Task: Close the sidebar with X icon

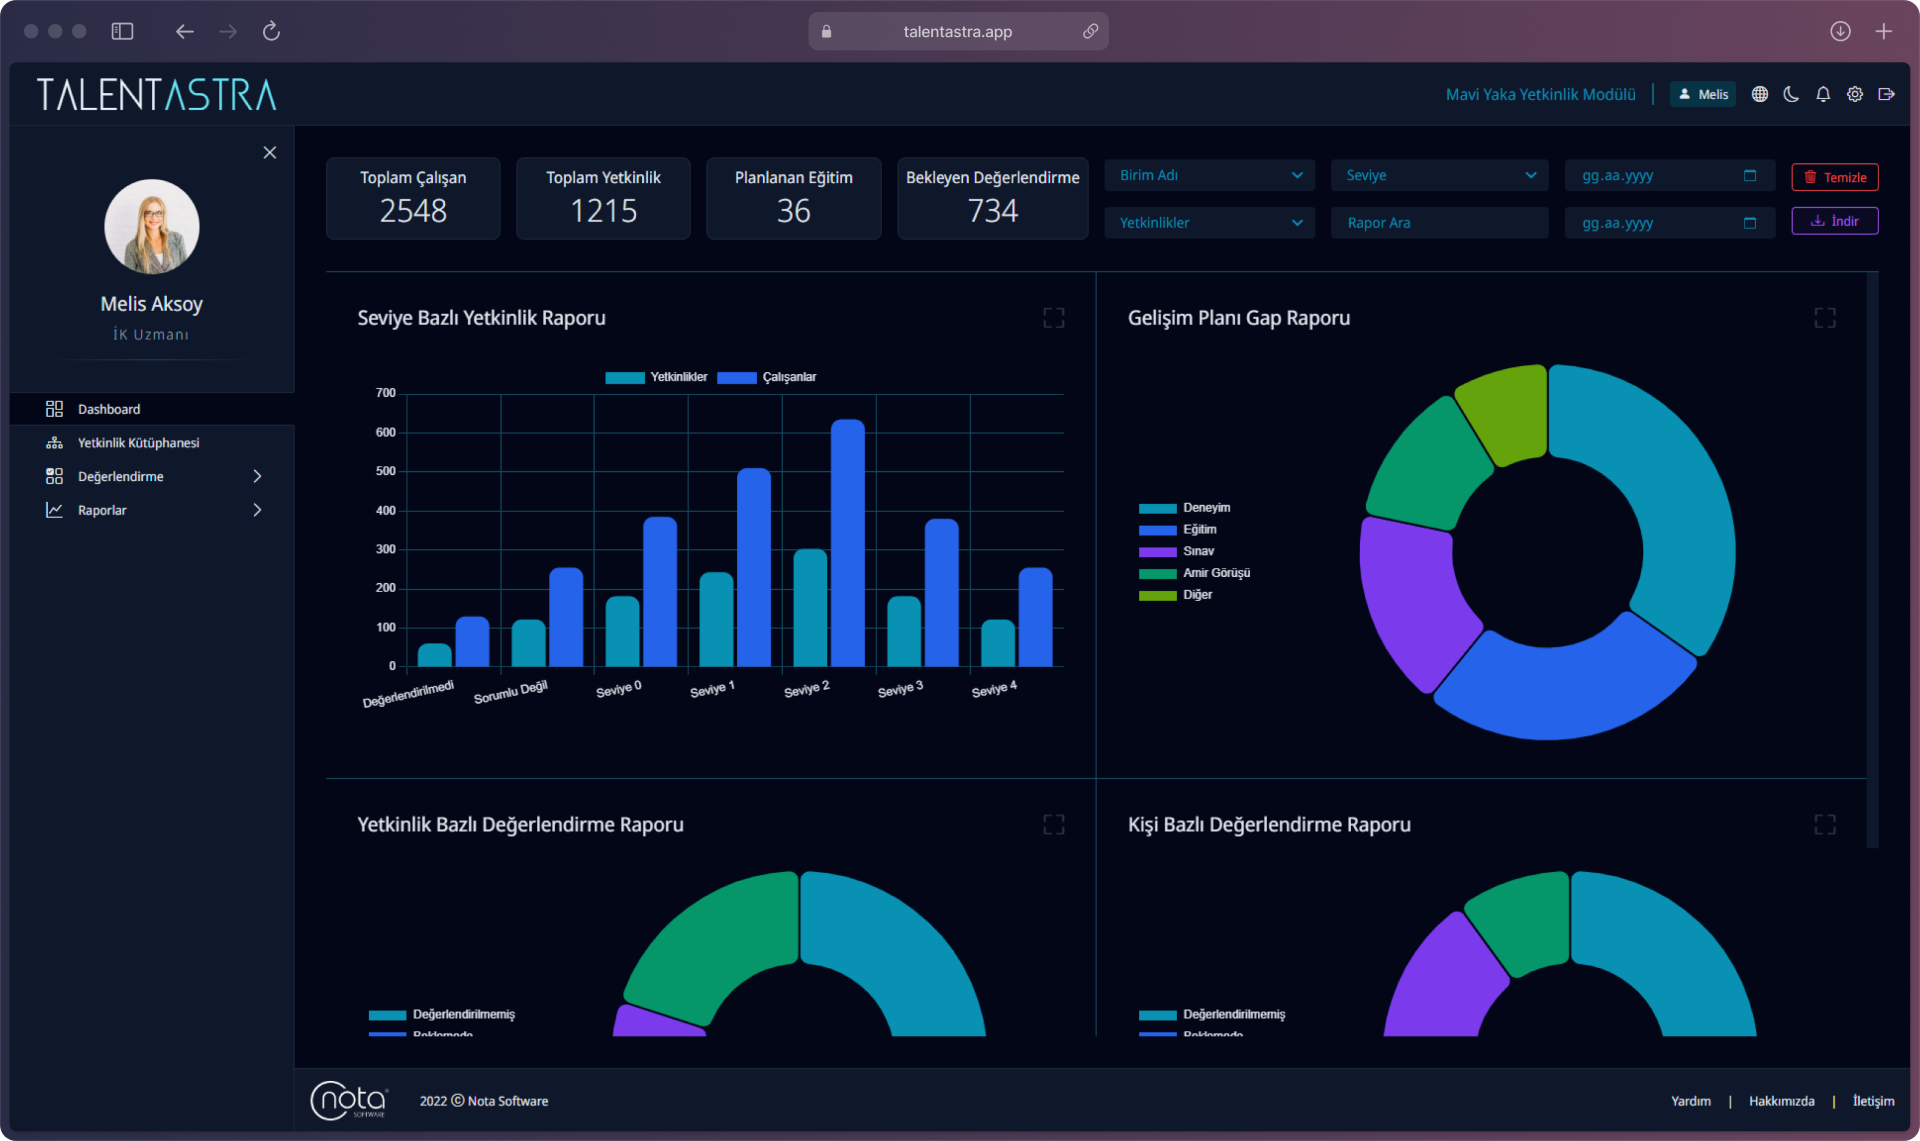Action: (270, 152)
